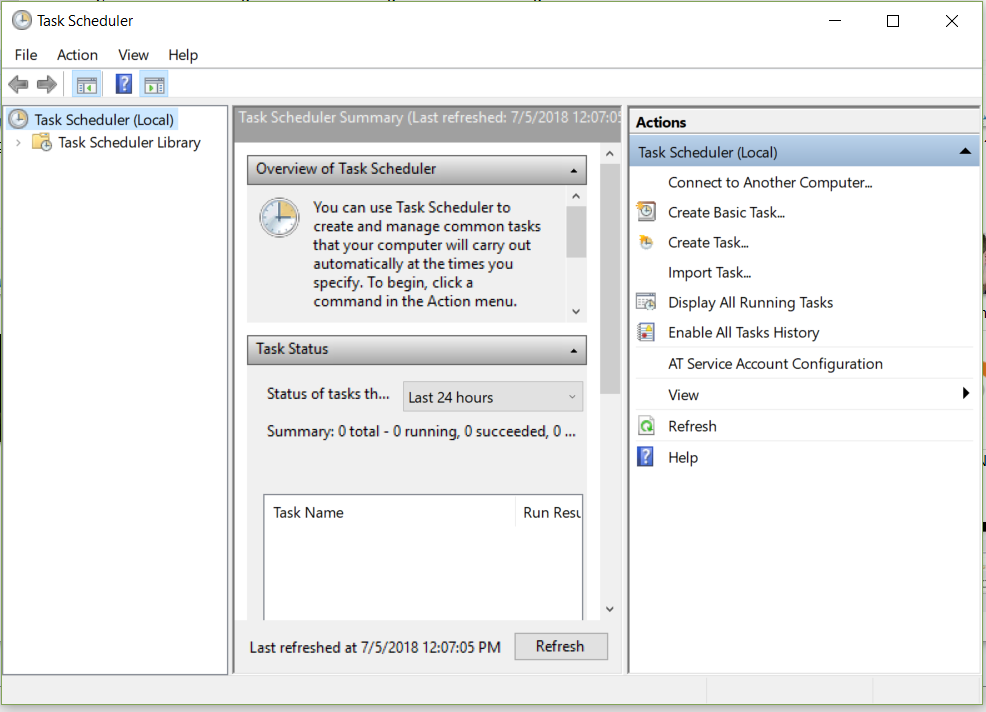Screen dimensions: 986x712
Task: Click the Refresh button at the bottom
Action: coord(560,646)
